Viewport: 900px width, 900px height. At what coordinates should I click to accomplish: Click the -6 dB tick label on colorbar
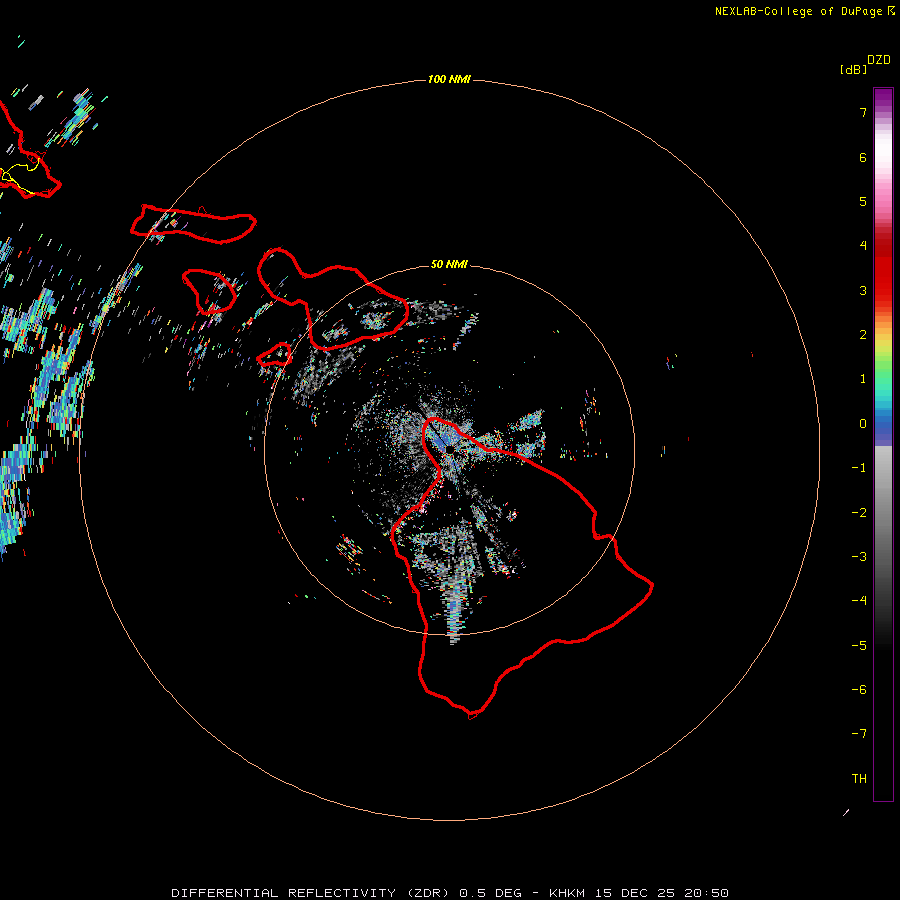[x=859, y=690]
